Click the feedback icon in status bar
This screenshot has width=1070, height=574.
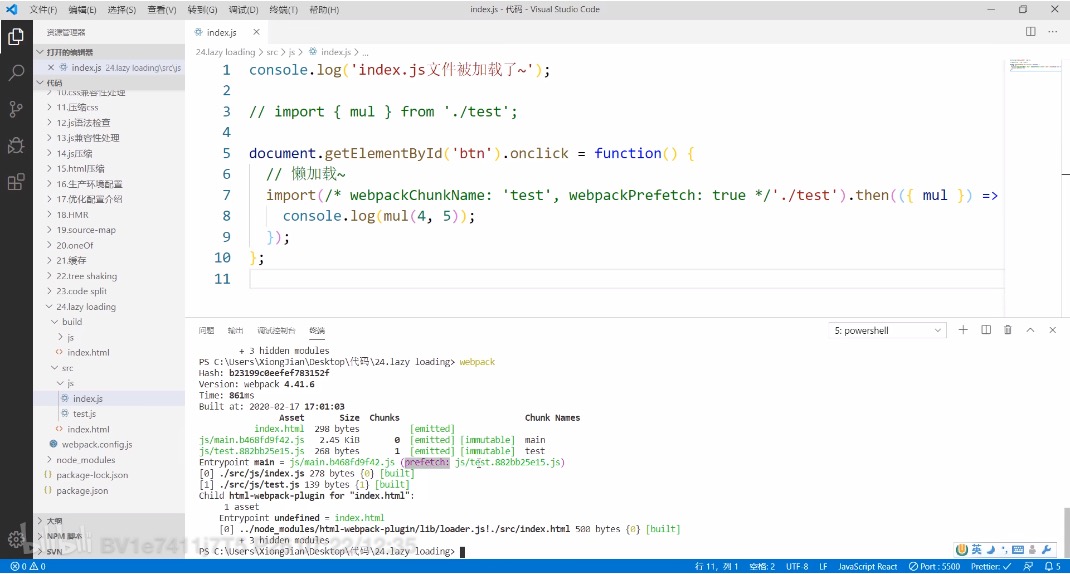click(x=1028, y=566)
